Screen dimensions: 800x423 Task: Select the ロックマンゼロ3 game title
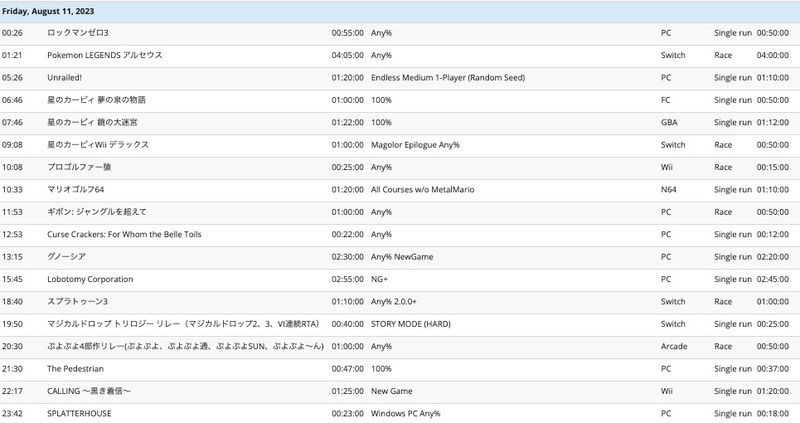[78, 33]
